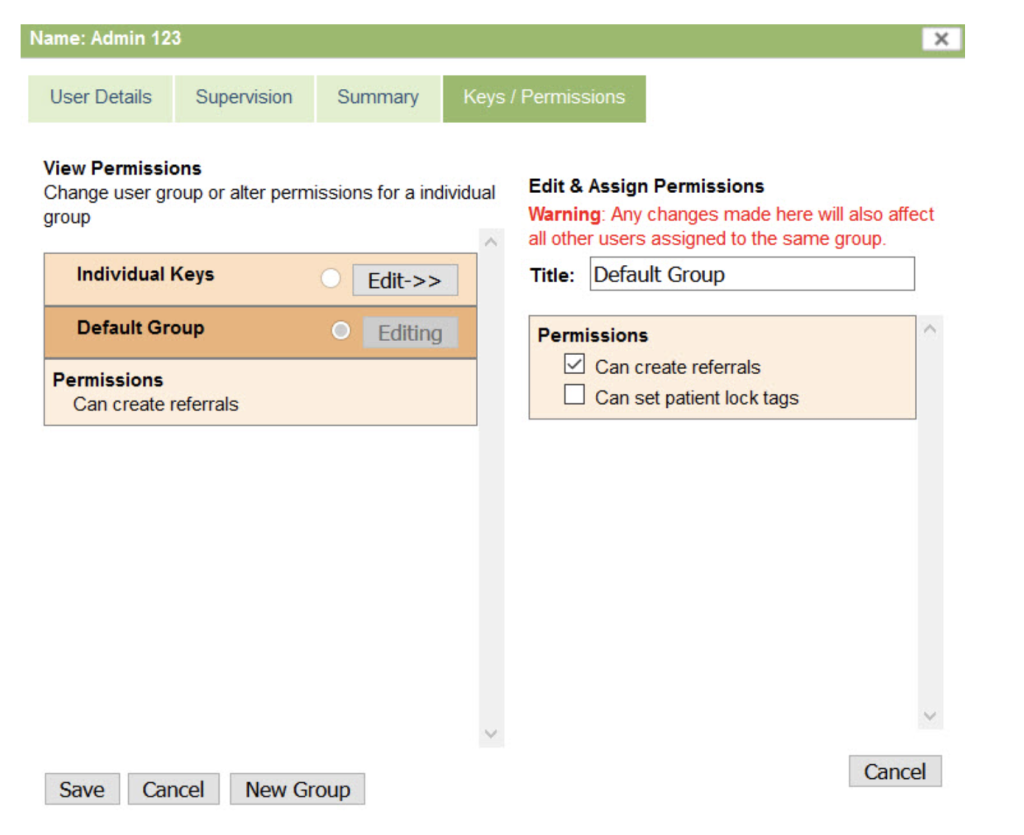The width and height of the screenshot is (1024, 835).
Task: Switch to the User Details tab
Action: click(x=101, y=98)
